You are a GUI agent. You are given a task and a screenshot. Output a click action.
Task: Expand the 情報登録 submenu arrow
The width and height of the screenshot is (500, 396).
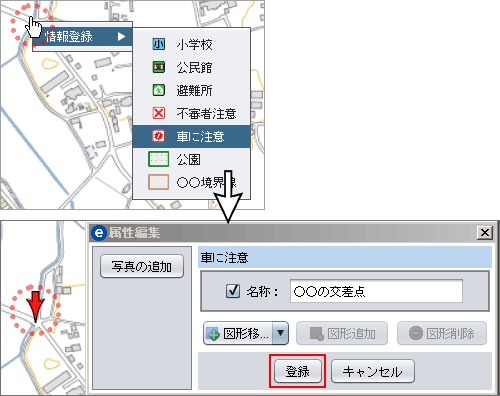click(x=121, y=36)
